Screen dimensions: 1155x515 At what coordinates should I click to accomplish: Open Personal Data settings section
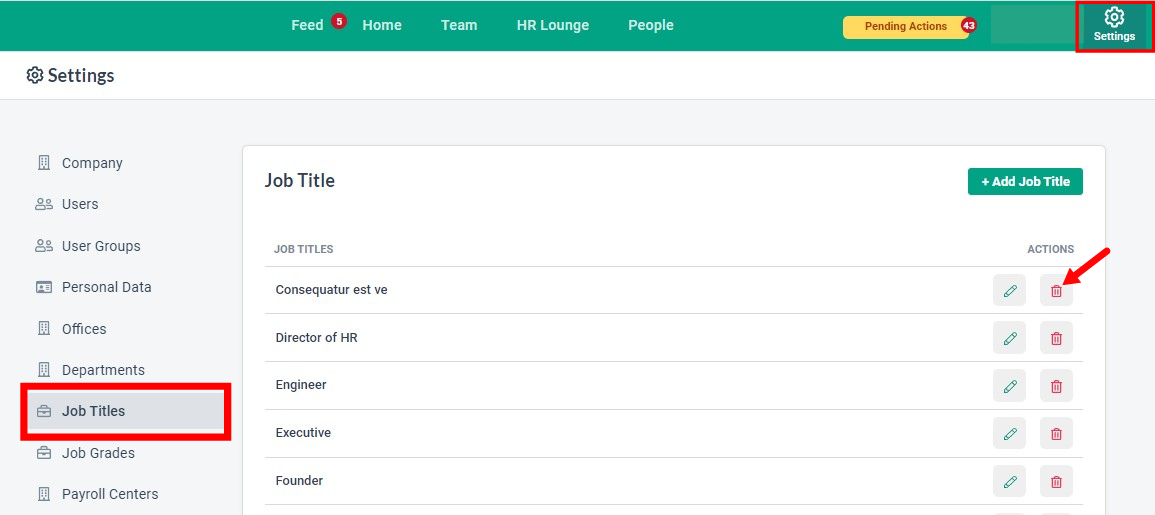[x=94, y=287]
